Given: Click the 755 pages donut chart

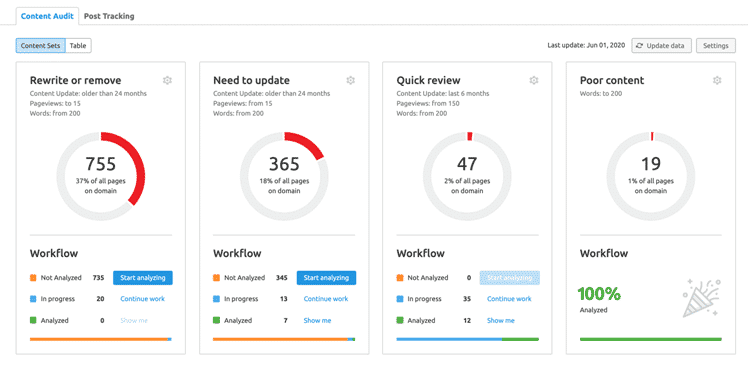Looking at the screenshot, I should [x=101, y=176].
